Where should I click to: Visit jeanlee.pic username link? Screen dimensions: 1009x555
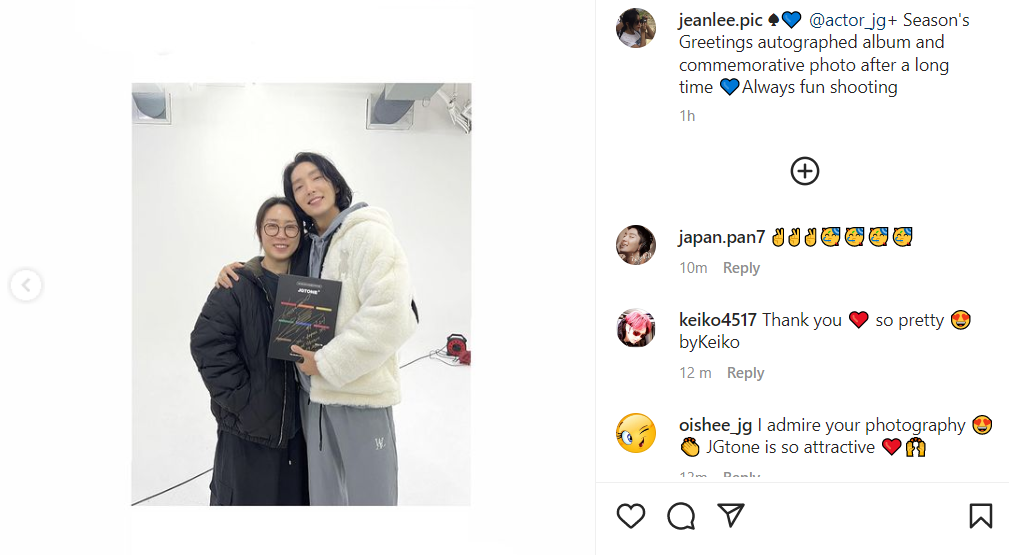tap(721, 21)
